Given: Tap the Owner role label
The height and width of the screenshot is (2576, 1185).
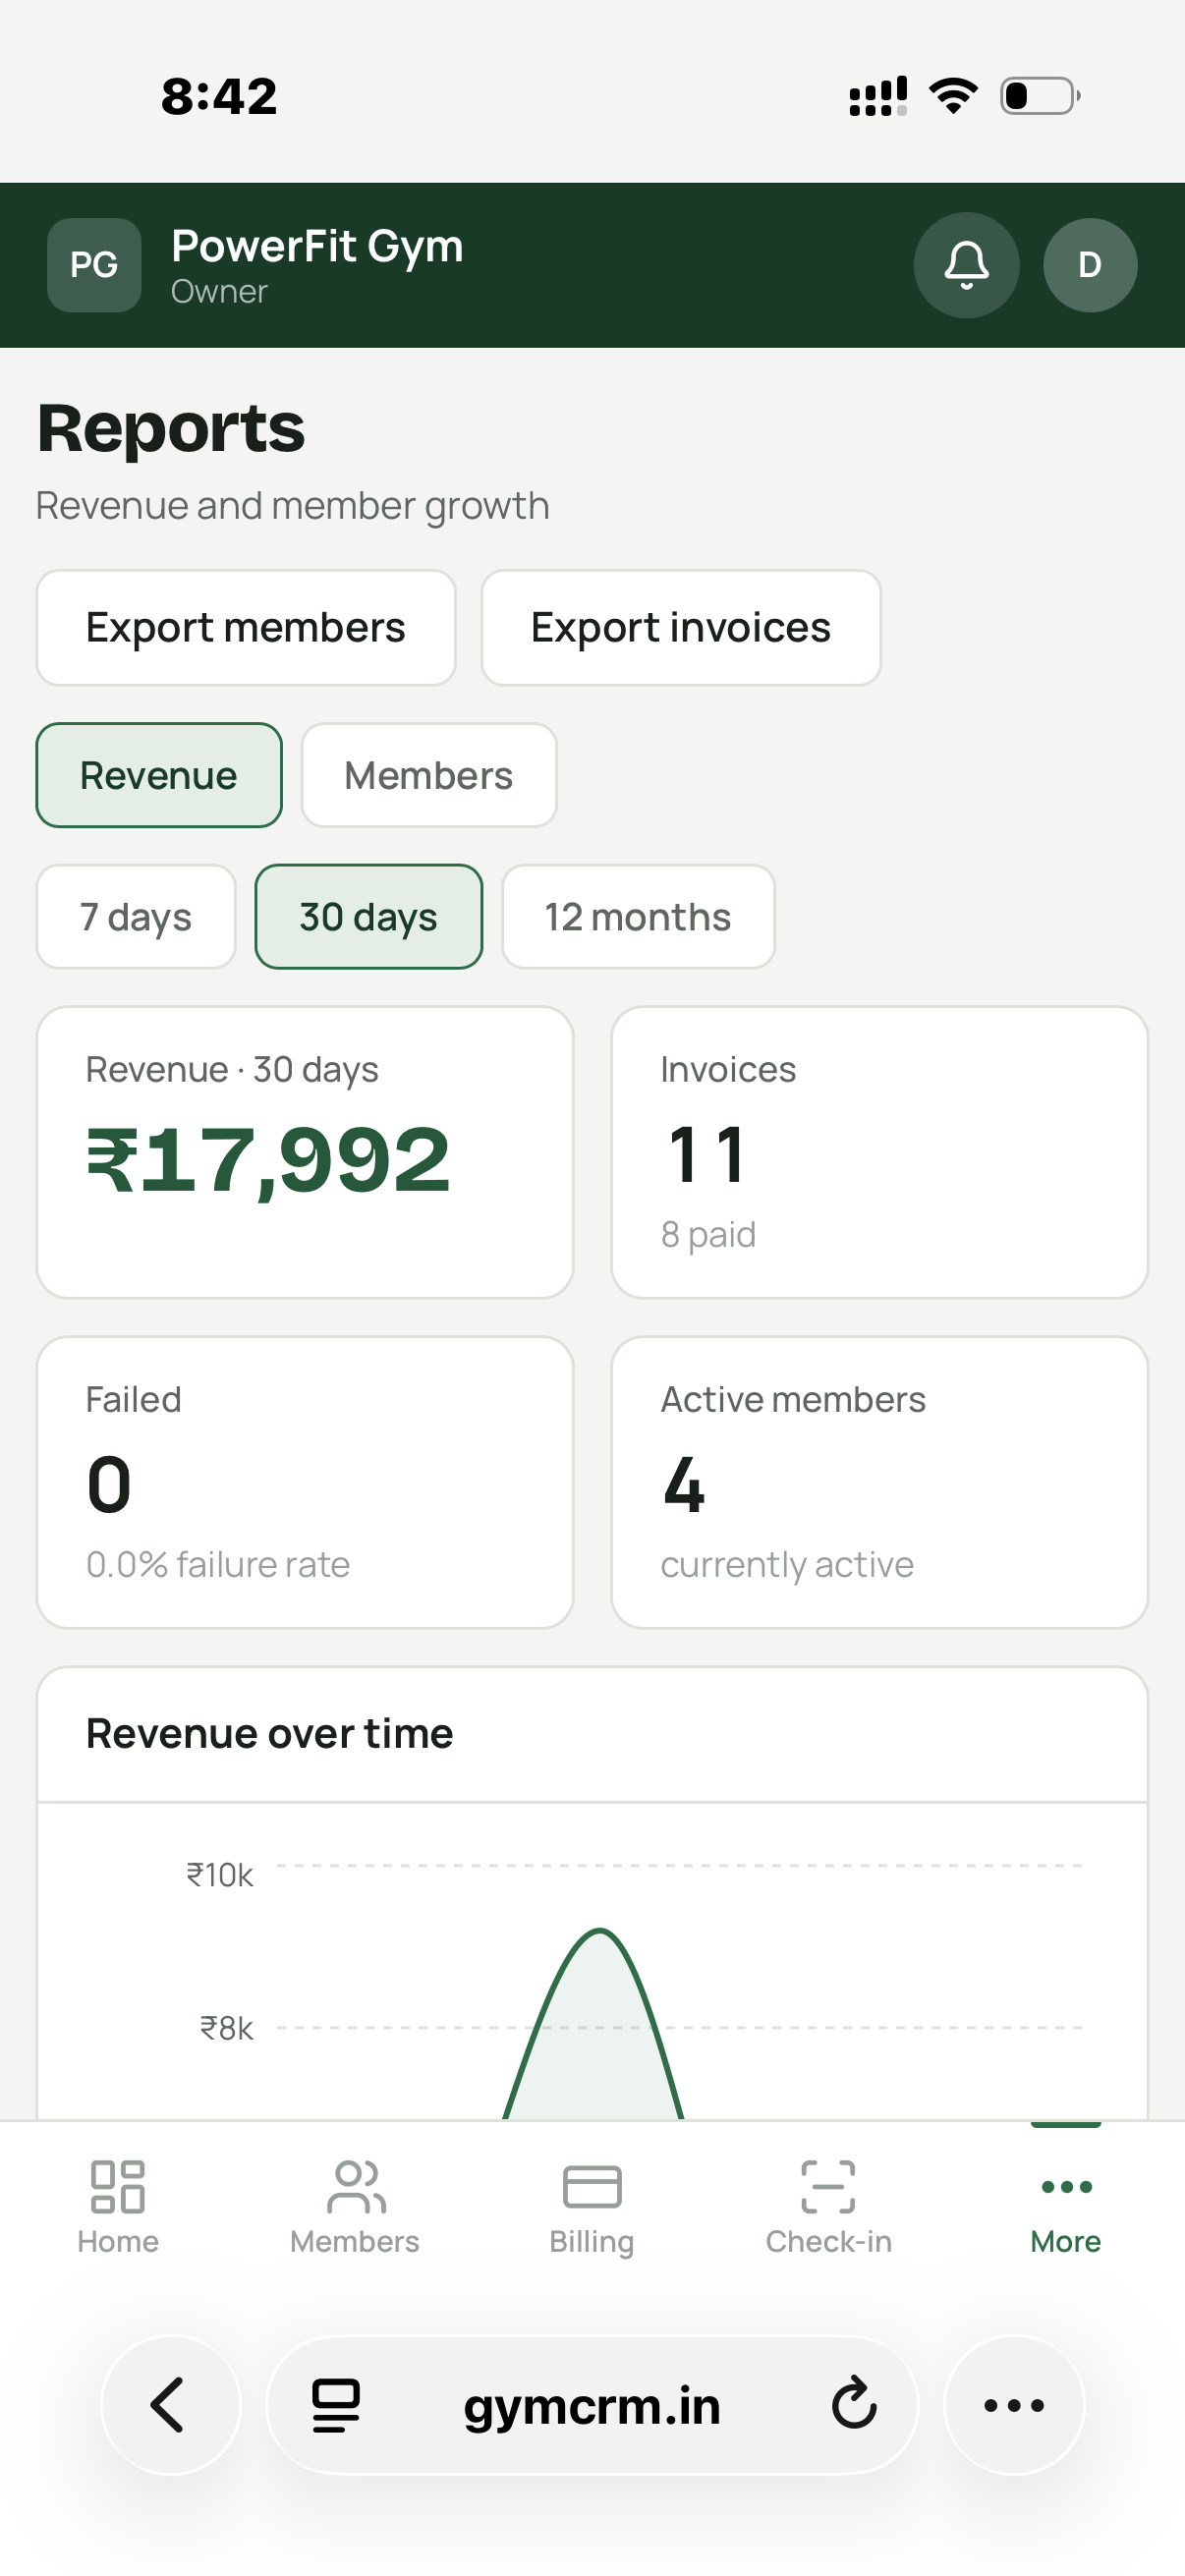Looking at the screenshot, I should coord(219,291).
